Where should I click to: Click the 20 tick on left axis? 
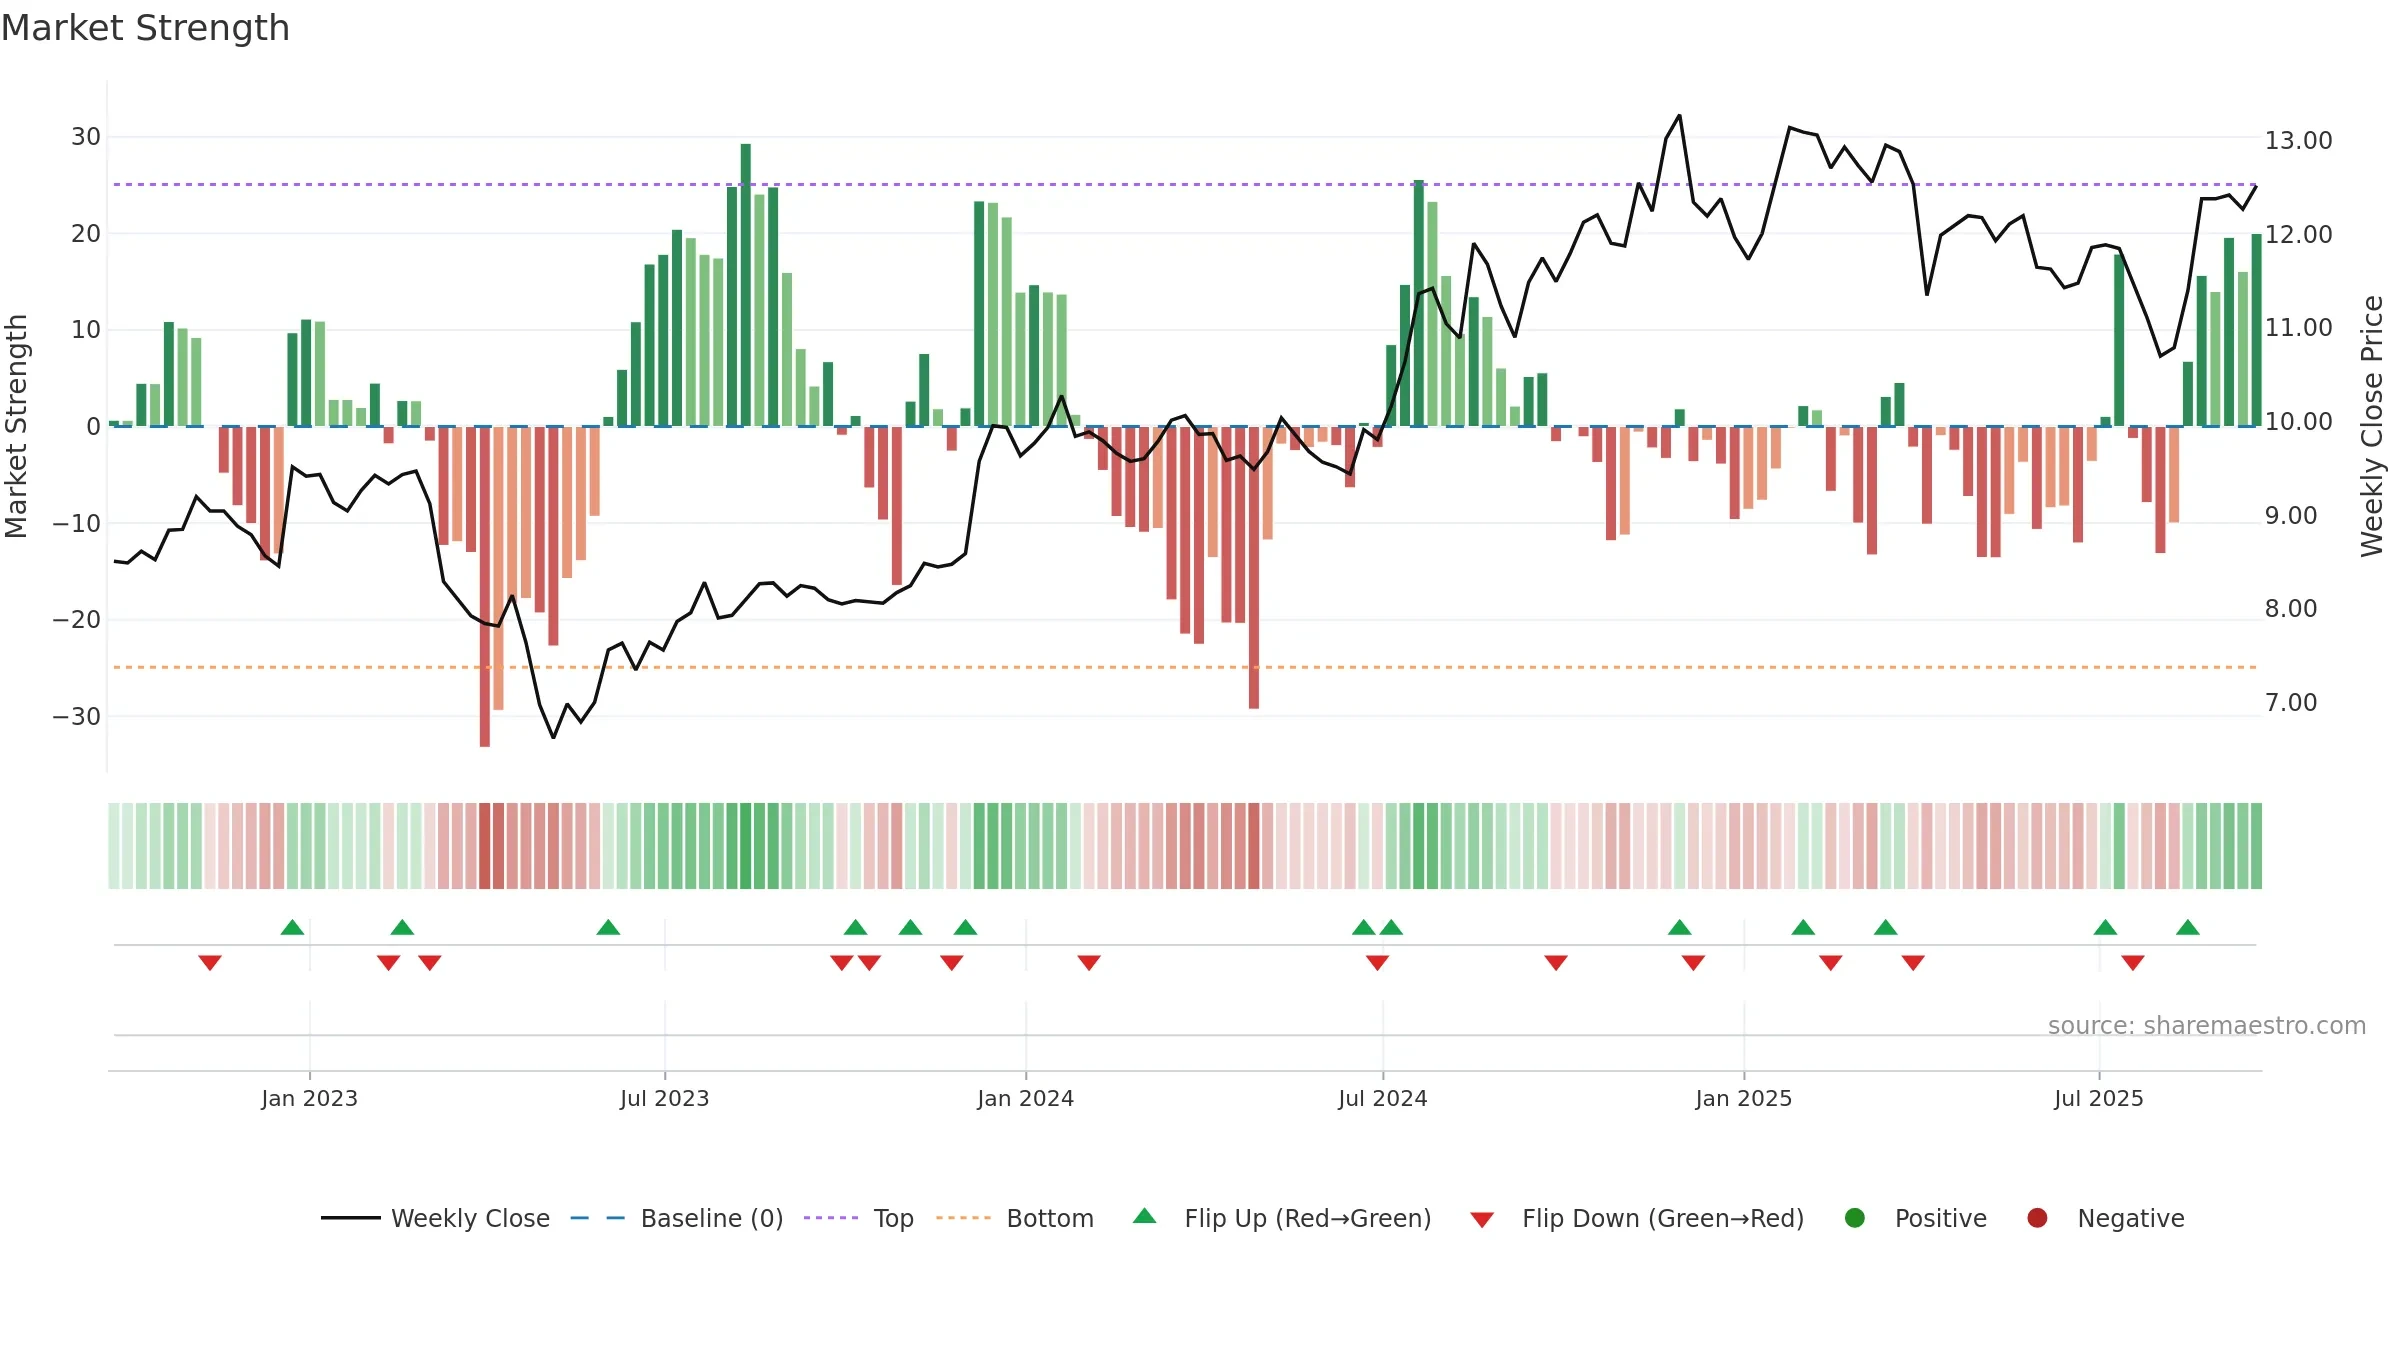(x=86, y=234)
